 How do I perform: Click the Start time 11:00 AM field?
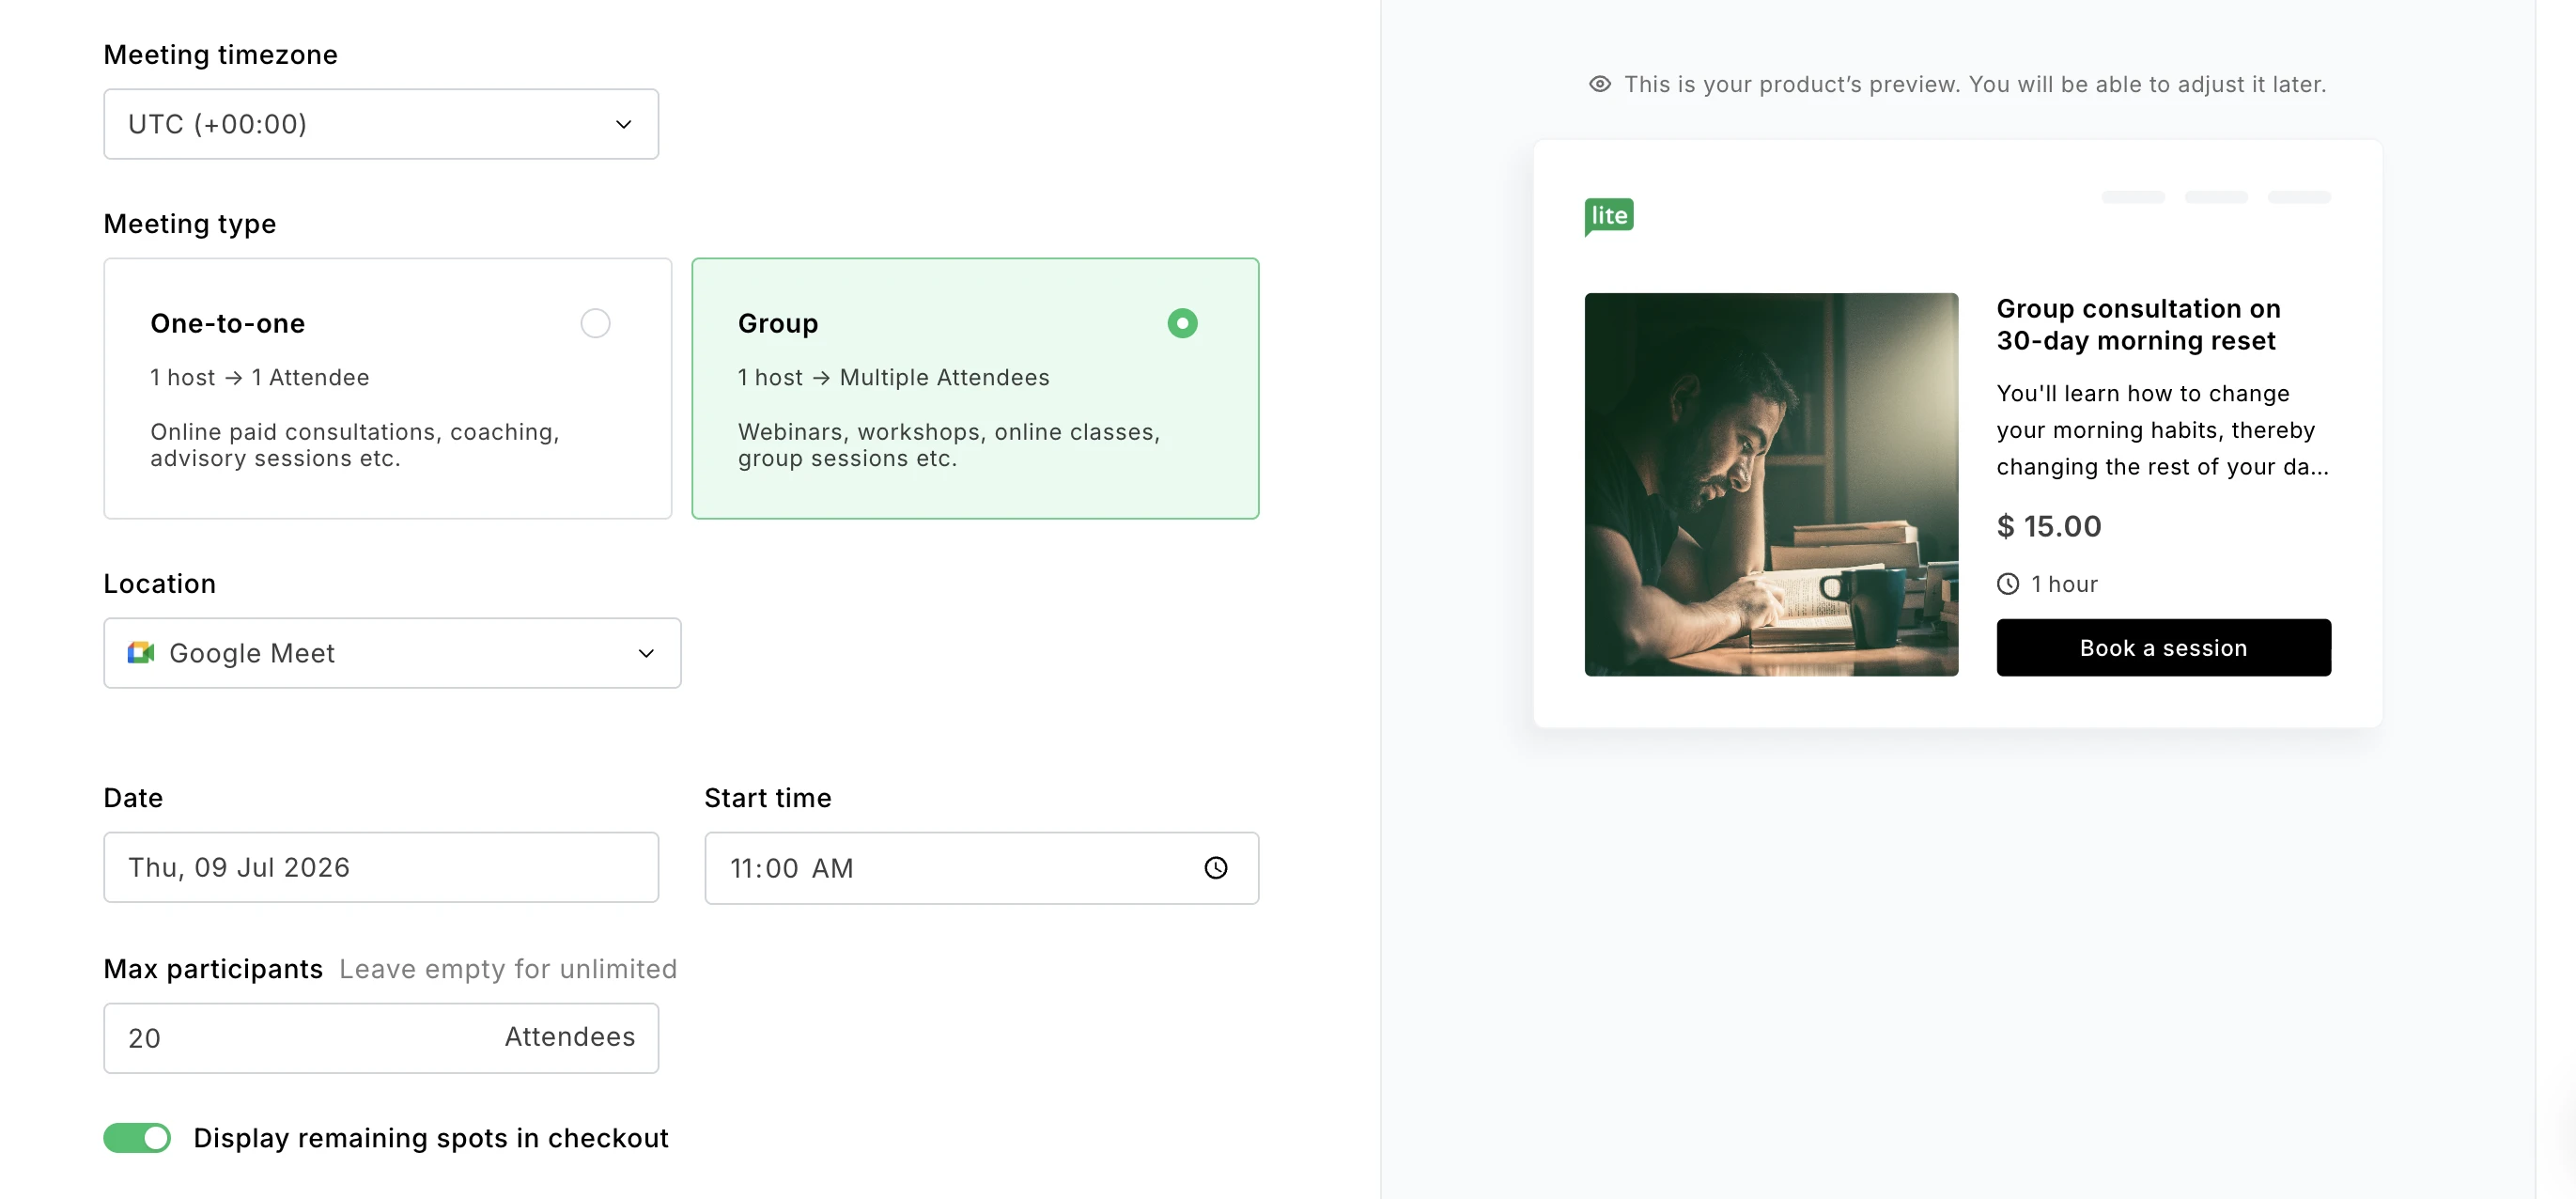981,868
